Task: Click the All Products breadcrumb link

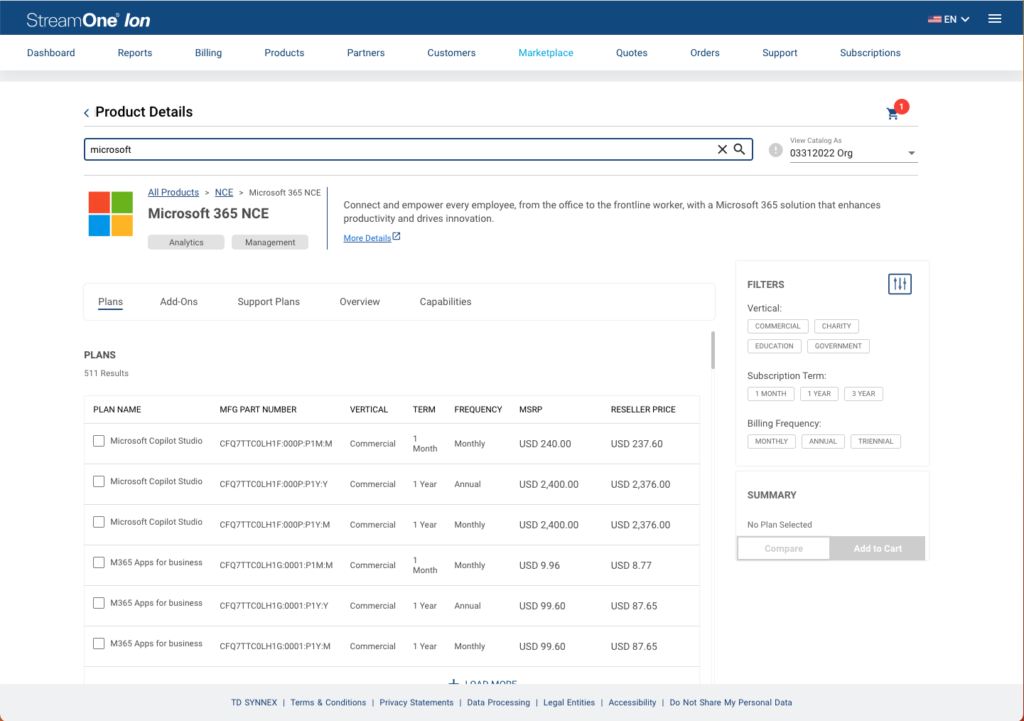Action: pyautogui.click(x=173, y=193)
